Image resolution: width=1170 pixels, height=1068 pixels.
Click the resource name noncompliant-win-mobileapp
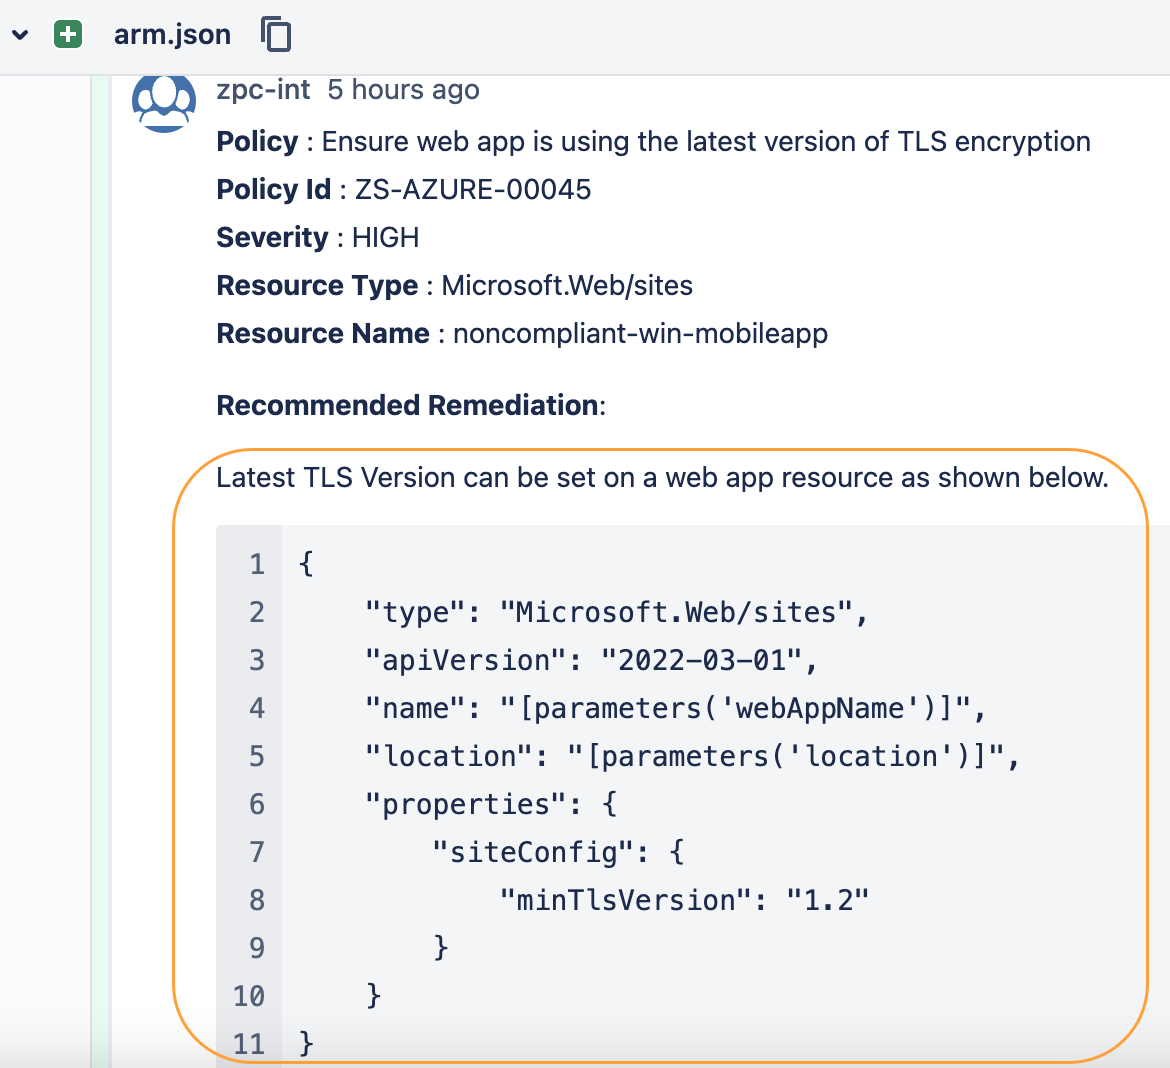coord(640,334)
